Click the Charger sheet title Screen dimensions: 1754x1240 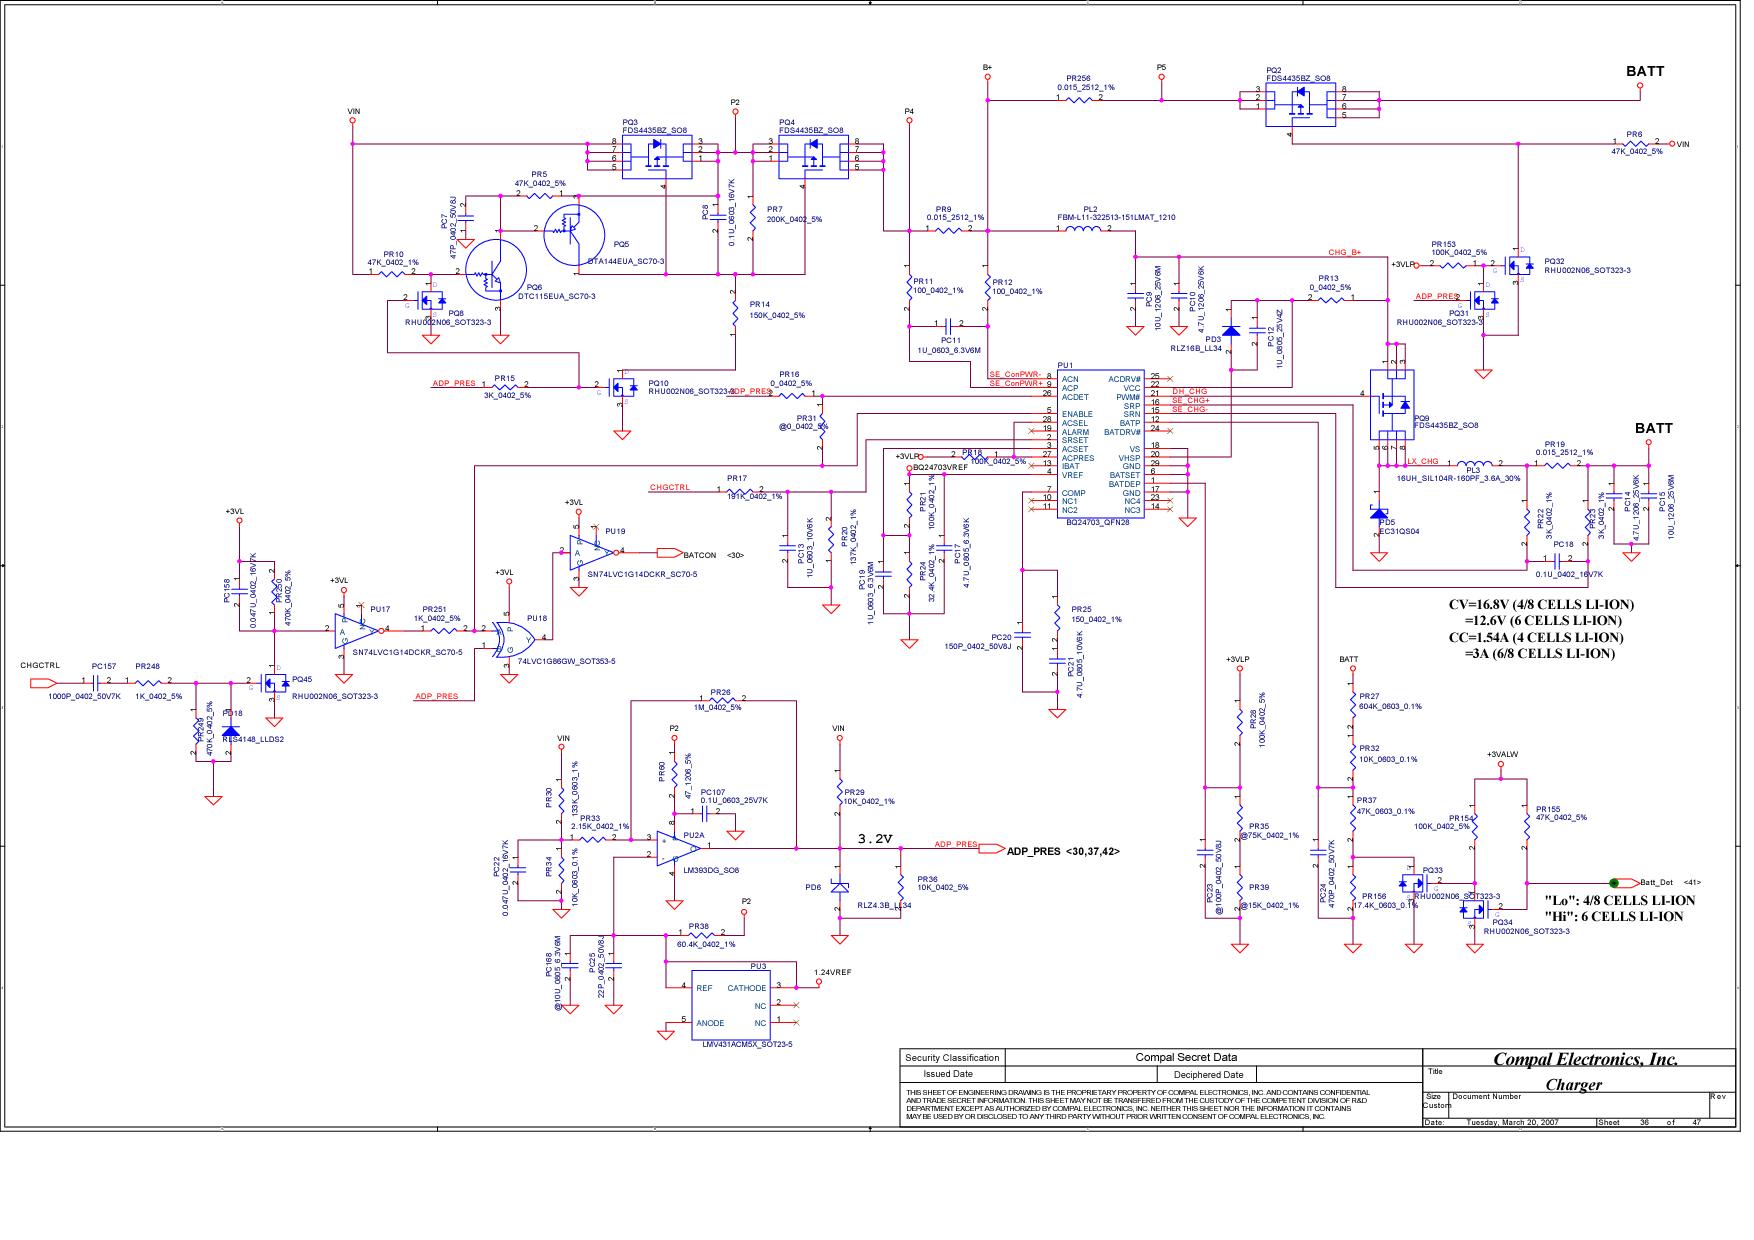pyautogui.click(x=1573, y=1085)
